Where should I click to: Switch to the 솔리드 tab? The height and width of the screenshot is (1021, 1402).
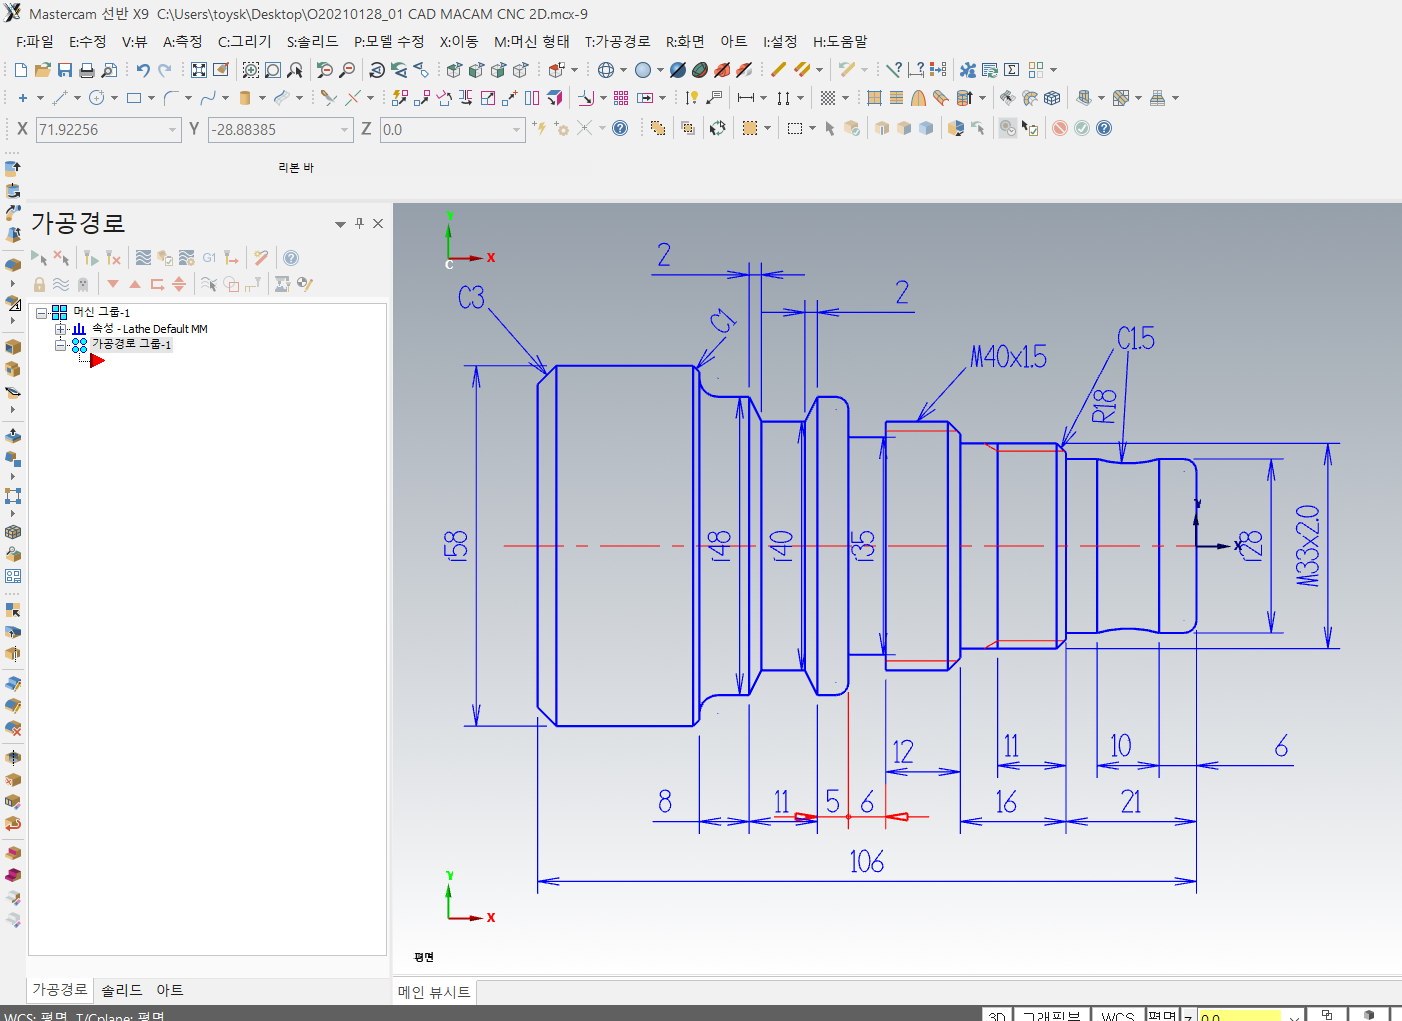coord(121,990)
